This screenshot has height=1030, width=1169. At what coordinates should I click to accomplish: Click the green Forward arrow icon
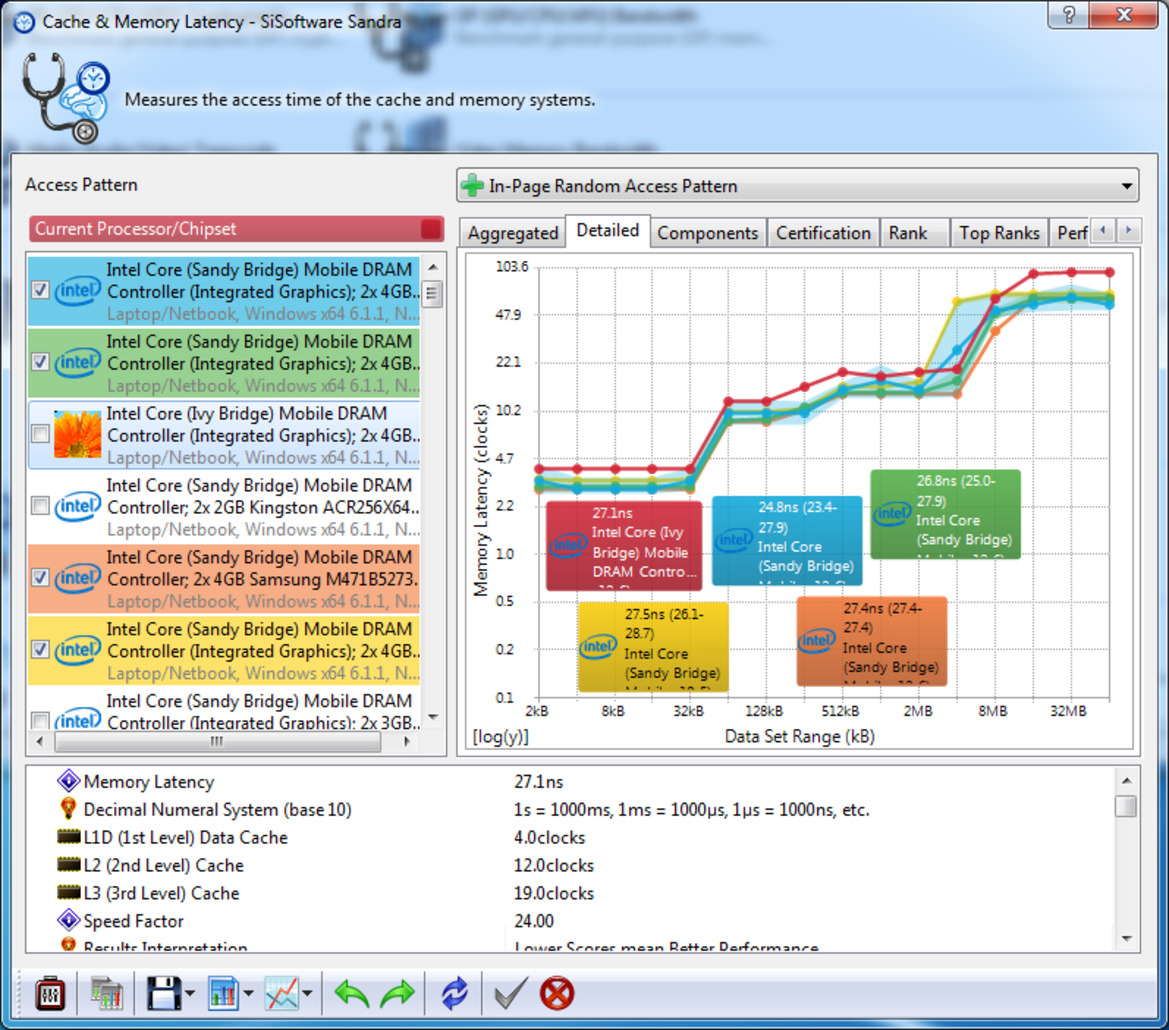[x=397, y=993]
